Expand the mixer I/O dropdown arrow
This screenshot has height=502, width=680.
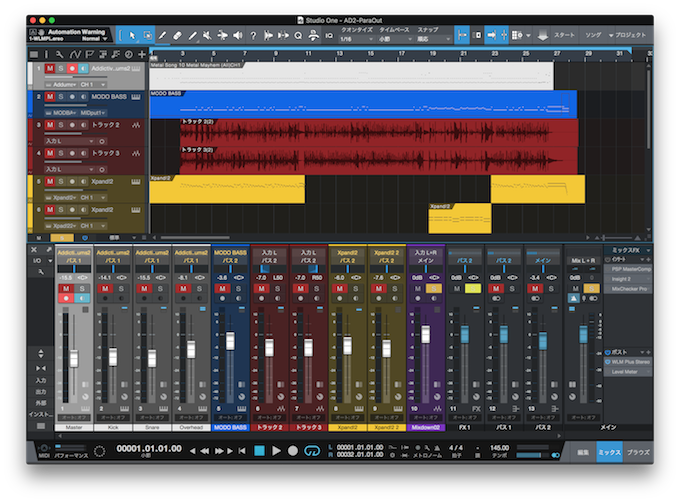click(x=50, y=261)
